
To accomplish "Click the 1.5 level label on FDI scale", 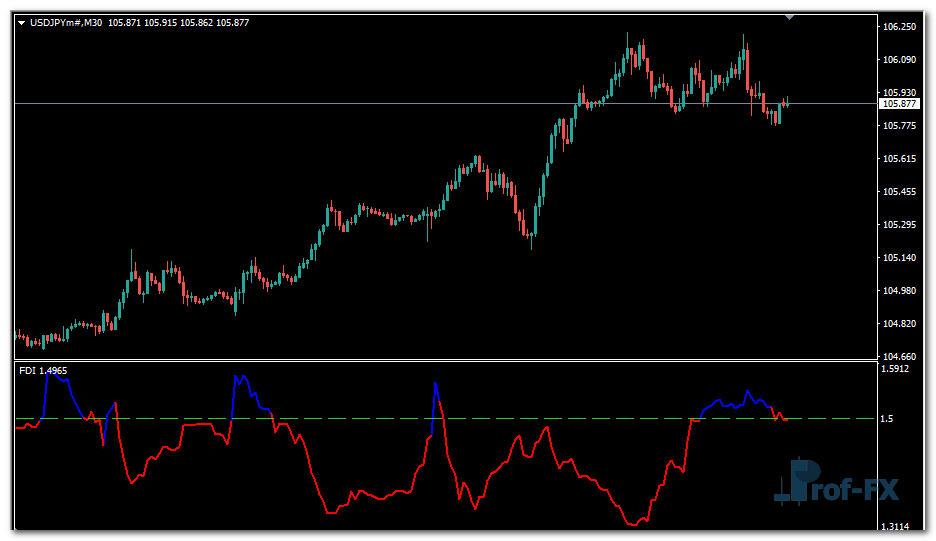I will pos(887,419).
